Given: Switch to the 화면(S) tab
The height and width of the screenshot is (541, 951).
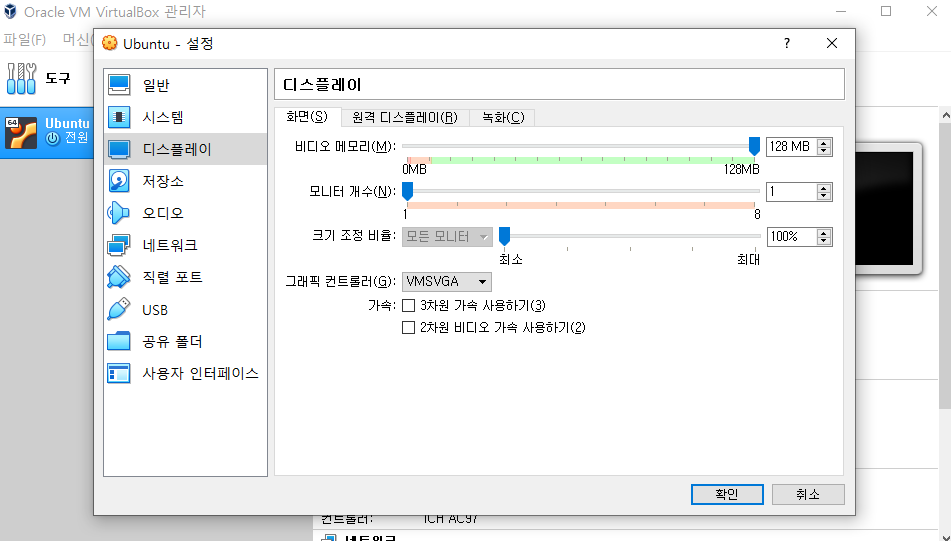Looking at the screenshot, I should 307,116.
